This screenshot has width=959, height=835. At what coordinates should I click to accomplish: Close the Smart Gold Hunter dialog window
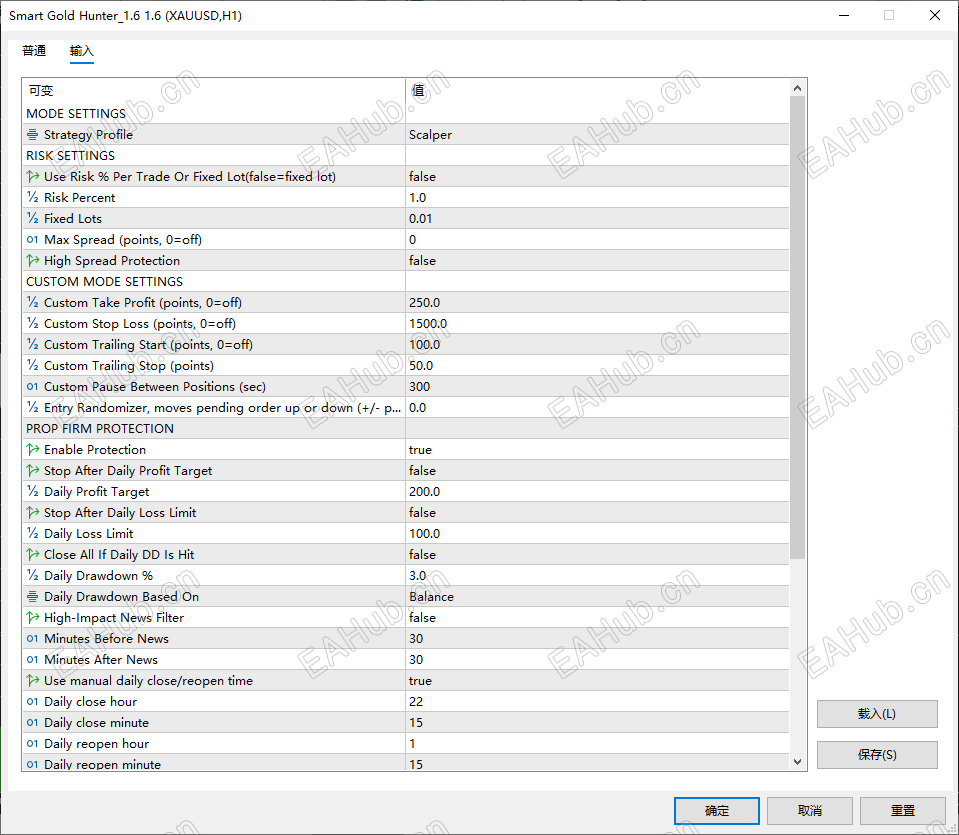point(935,15)
